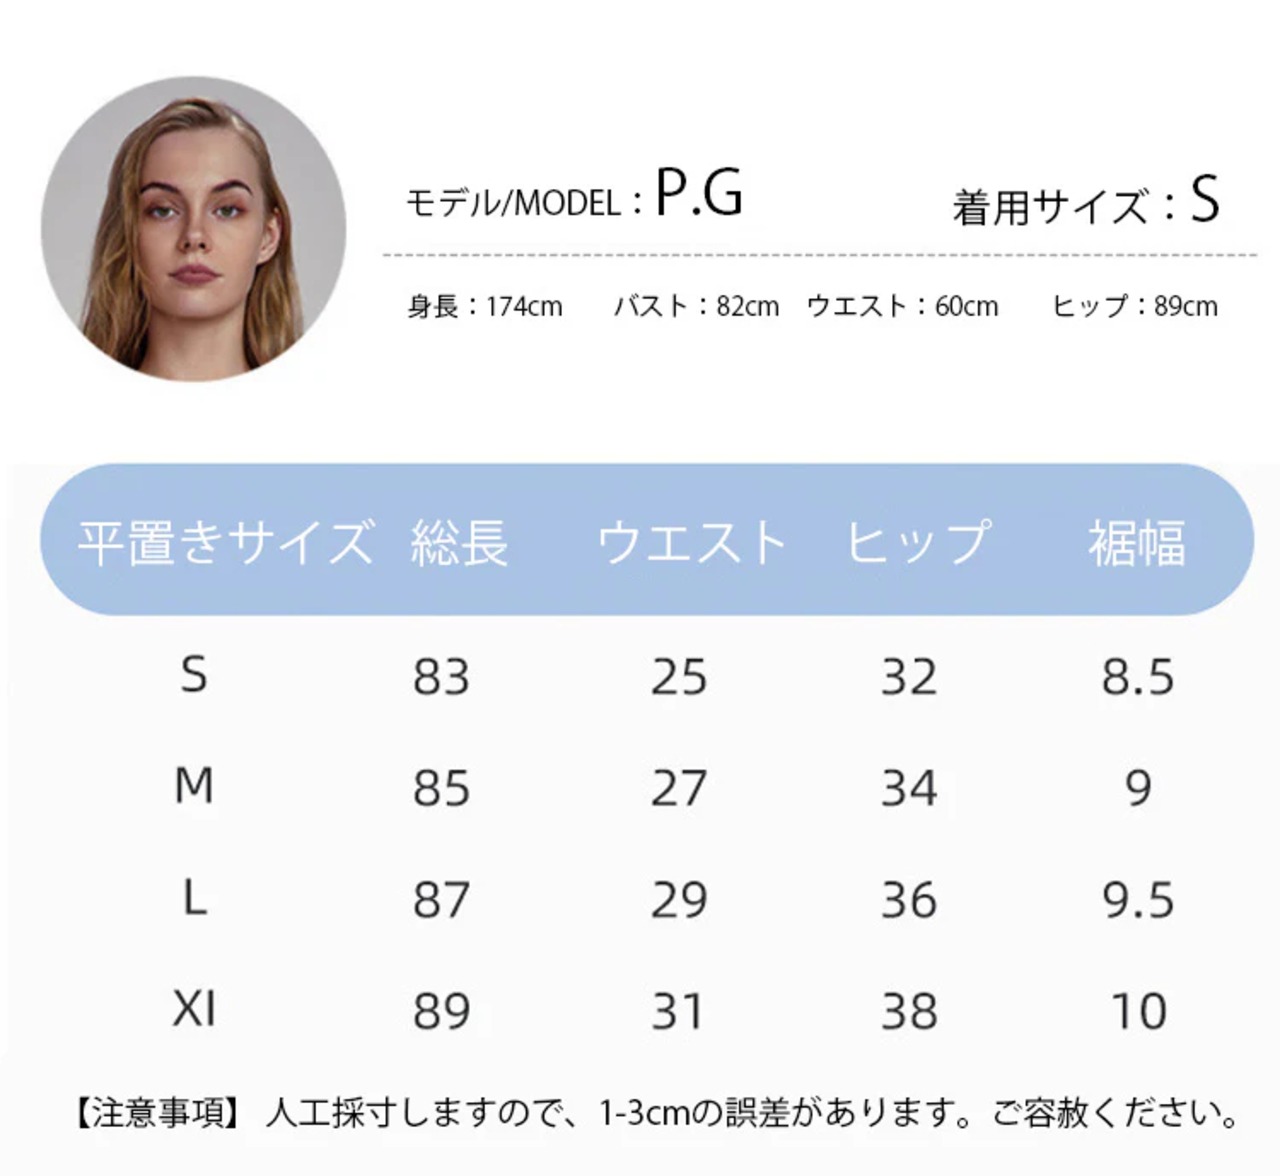This screenshot has width=1280, height=1176.
Task: Click the model's circular portrait photo
Action: pos(193,229)
